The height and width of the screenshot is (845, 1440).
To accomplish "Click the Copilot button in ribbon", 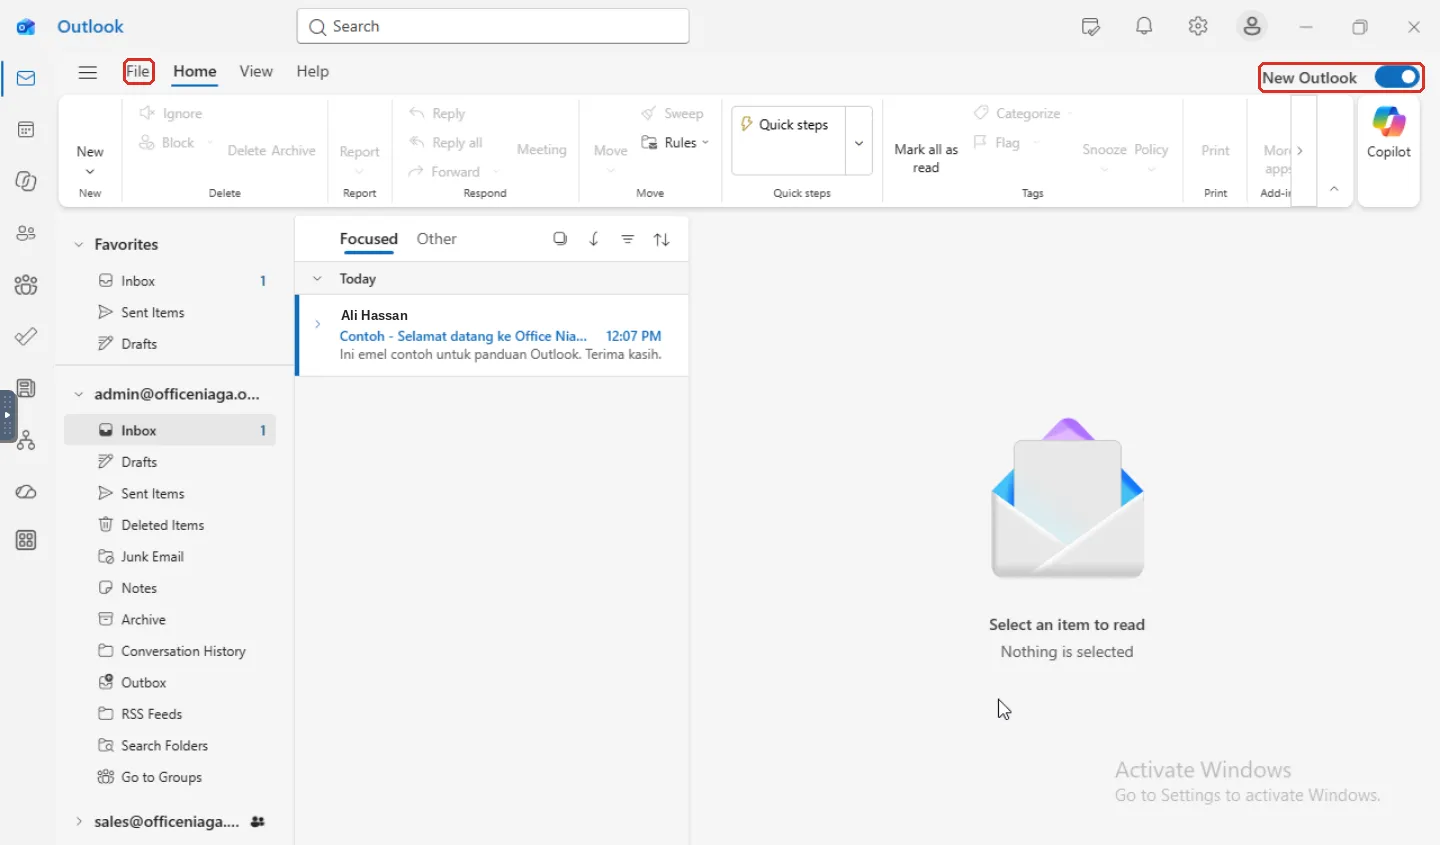I will coord(1389,133).
